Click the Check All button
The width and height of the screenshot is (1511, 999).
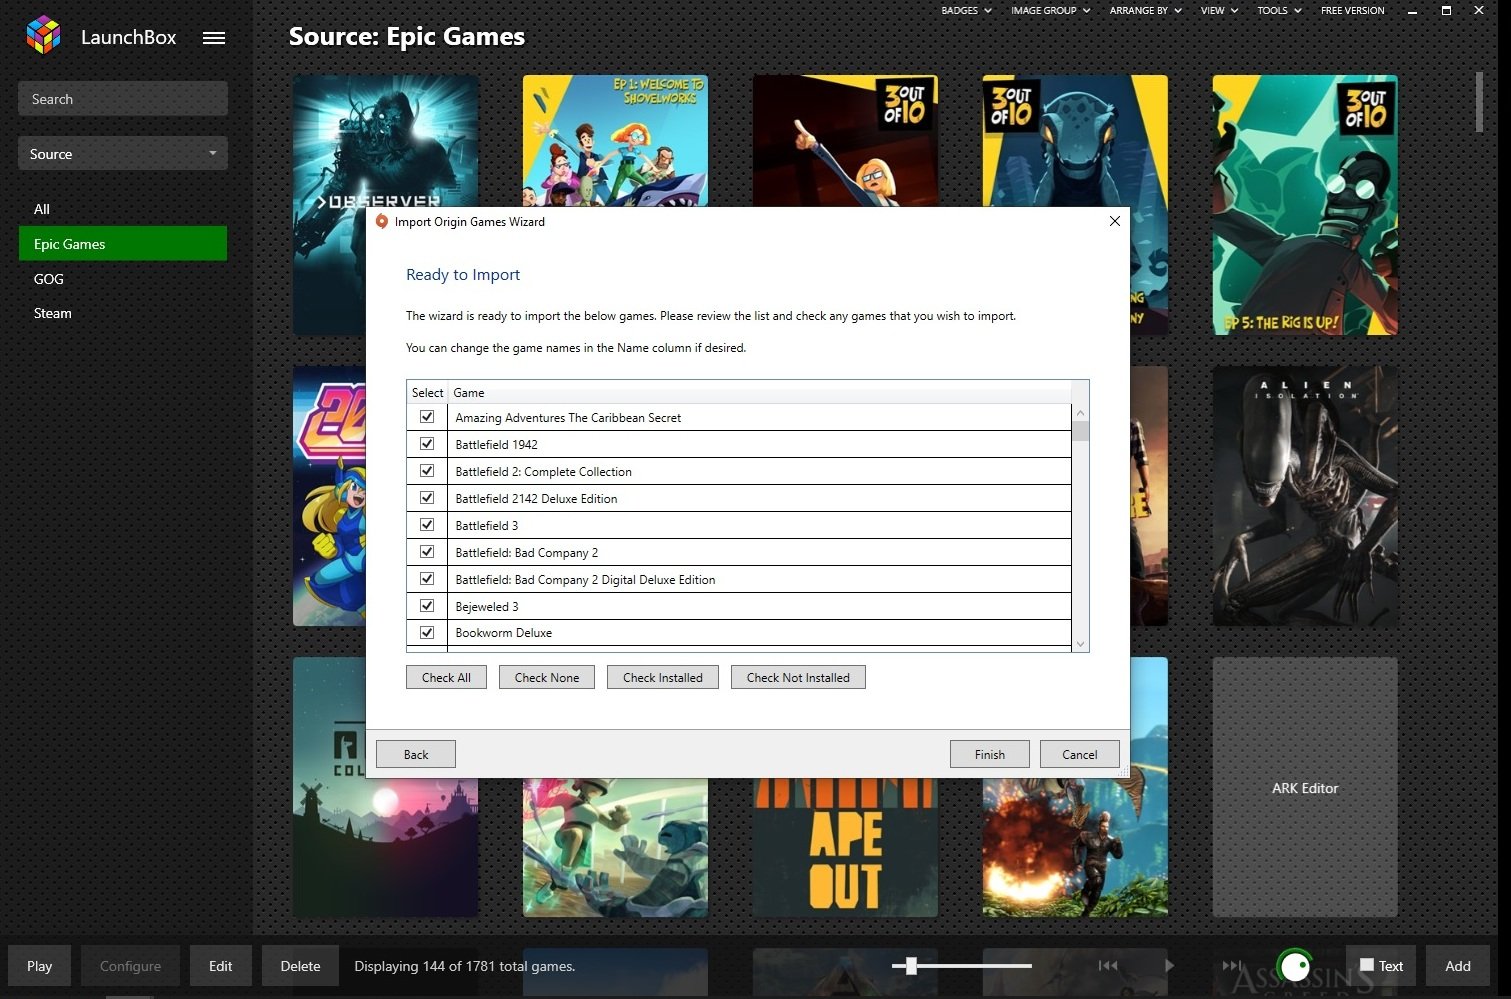(x=446, y=677)
